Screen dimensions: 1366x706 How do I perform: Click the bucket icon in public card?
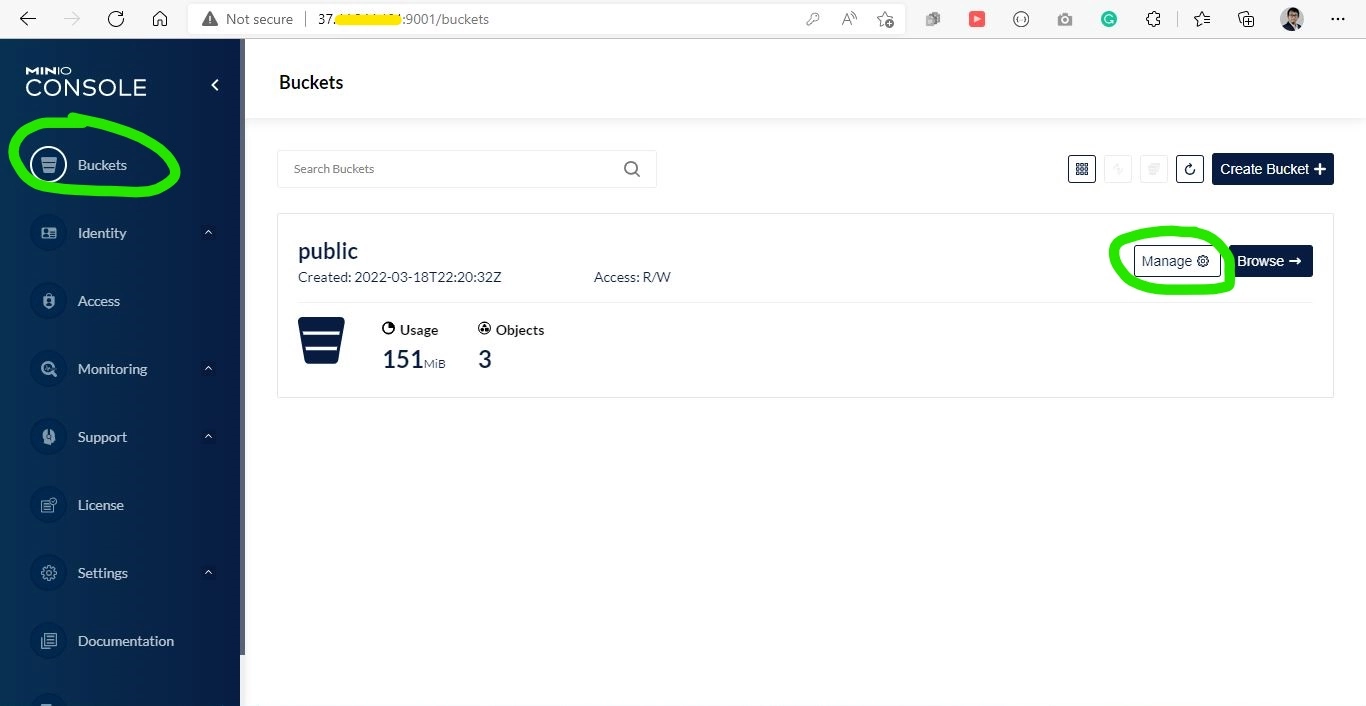tap(321, 340)
